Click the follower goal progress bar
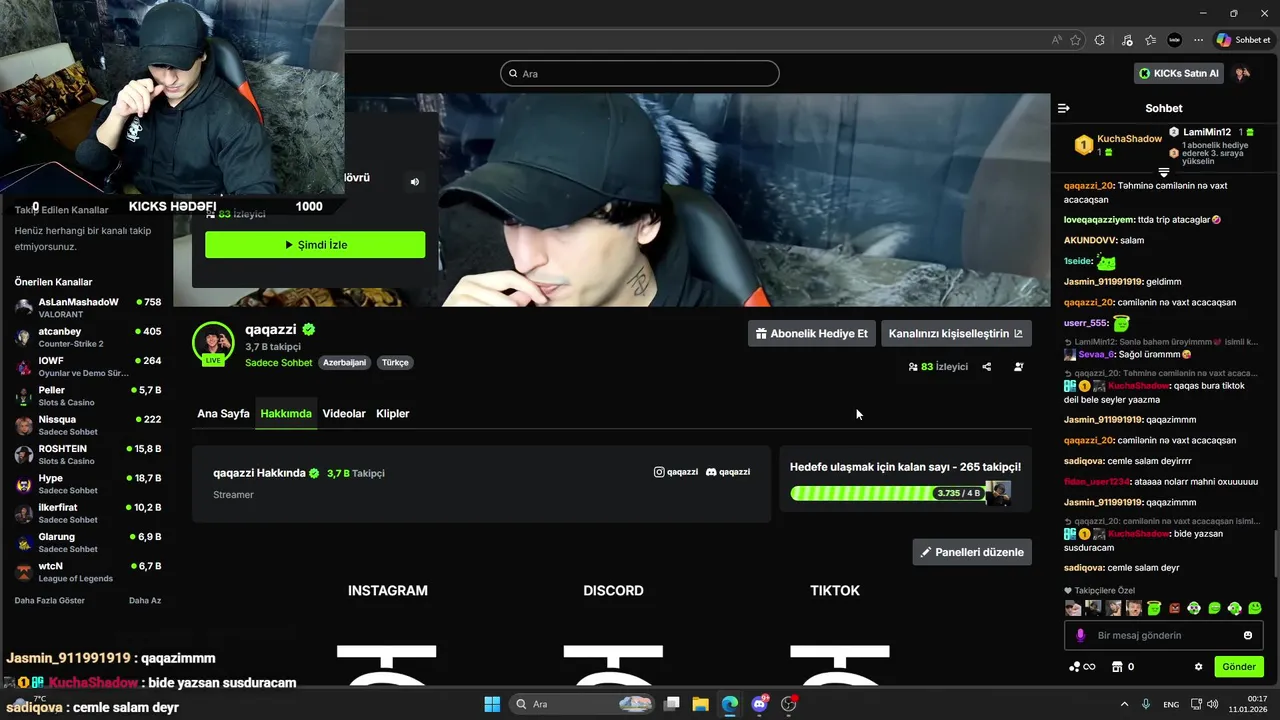 click(888, 493)
